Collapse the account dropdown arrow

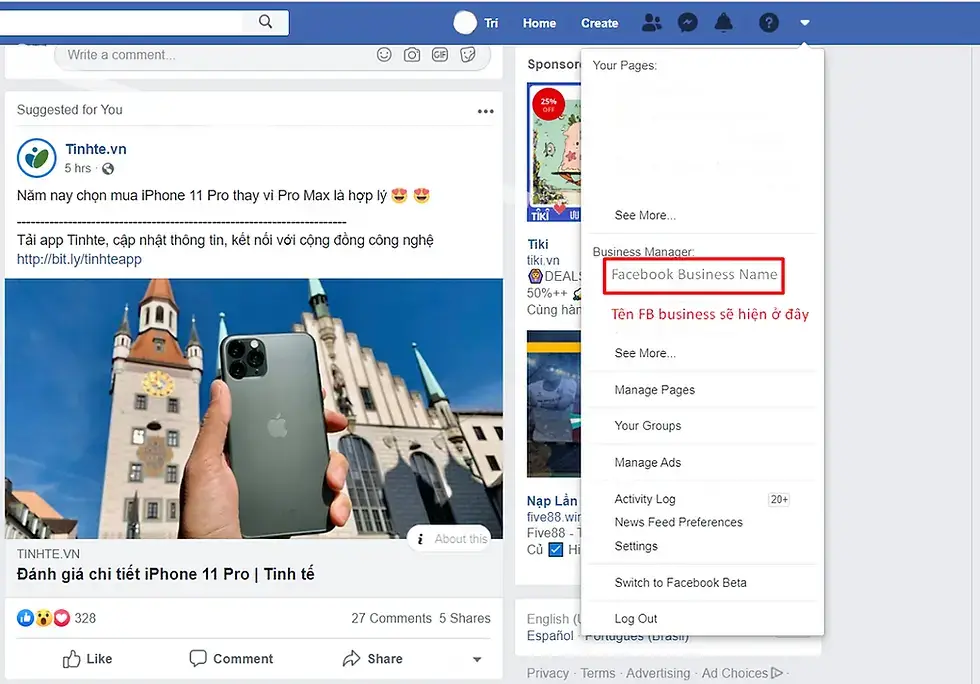tap(804, 23)
